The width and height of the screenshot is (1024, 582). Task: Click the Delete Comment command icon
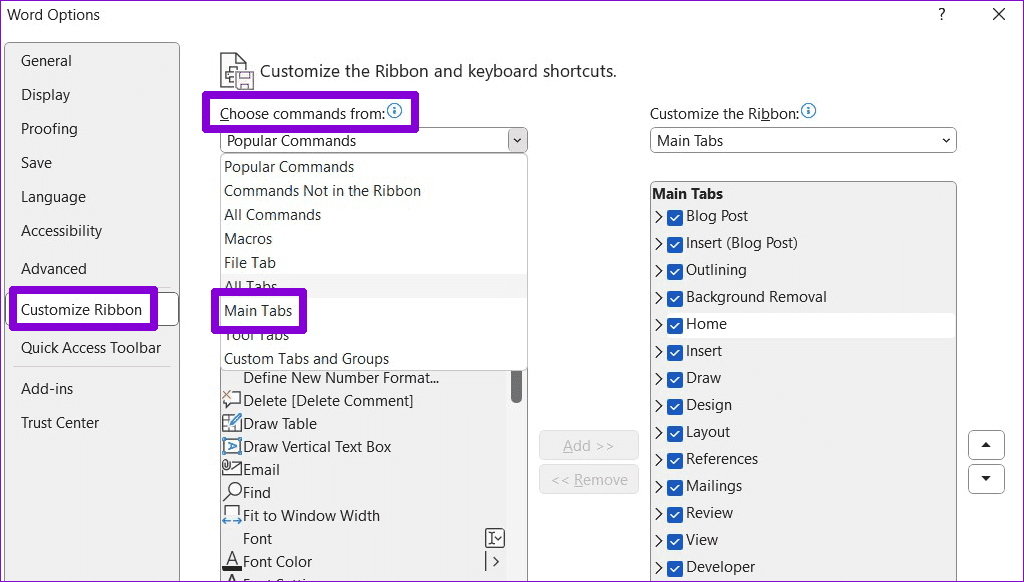(x=232, y=400)
